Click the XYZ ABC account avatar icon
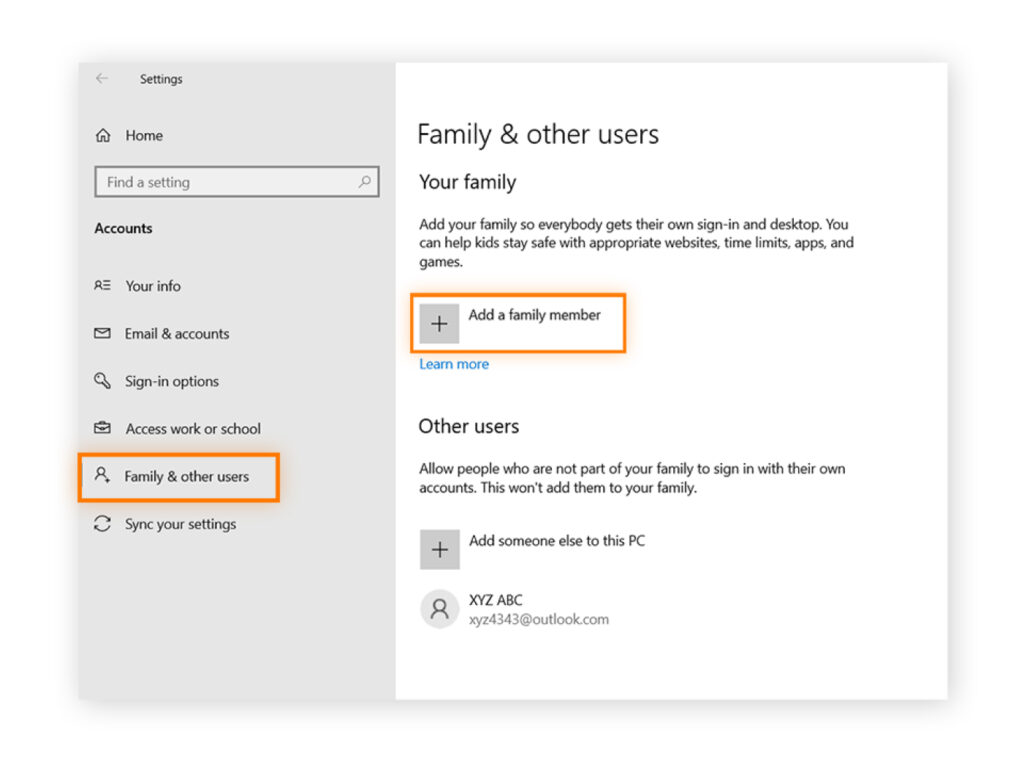Viewport: 1024px width, 767px height. click(439, 608)
